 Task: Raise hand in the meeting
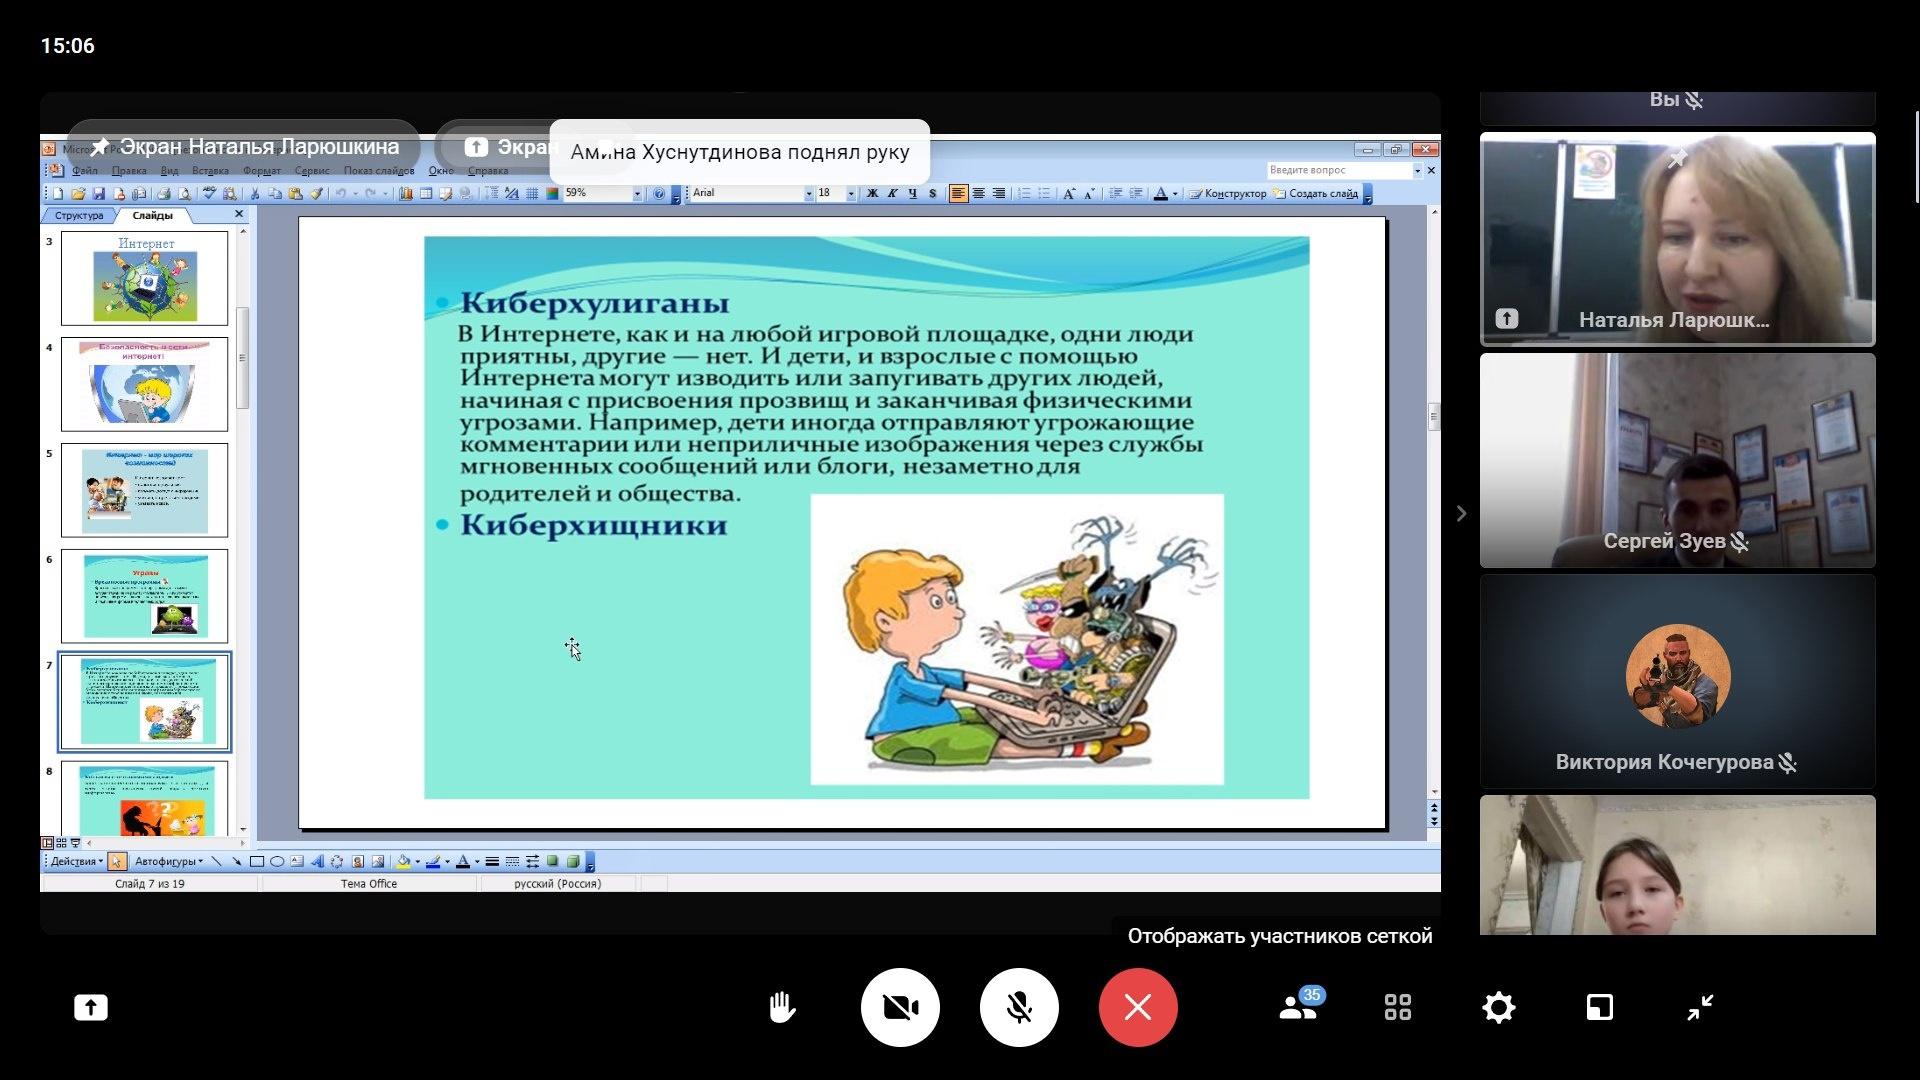781,1007
